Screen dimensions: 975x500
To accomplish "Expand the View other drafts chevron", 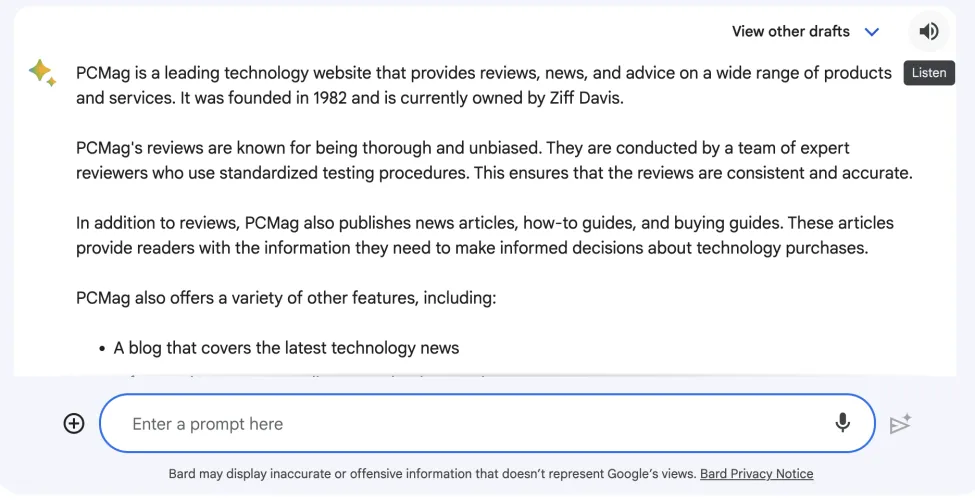I will 872,32.
